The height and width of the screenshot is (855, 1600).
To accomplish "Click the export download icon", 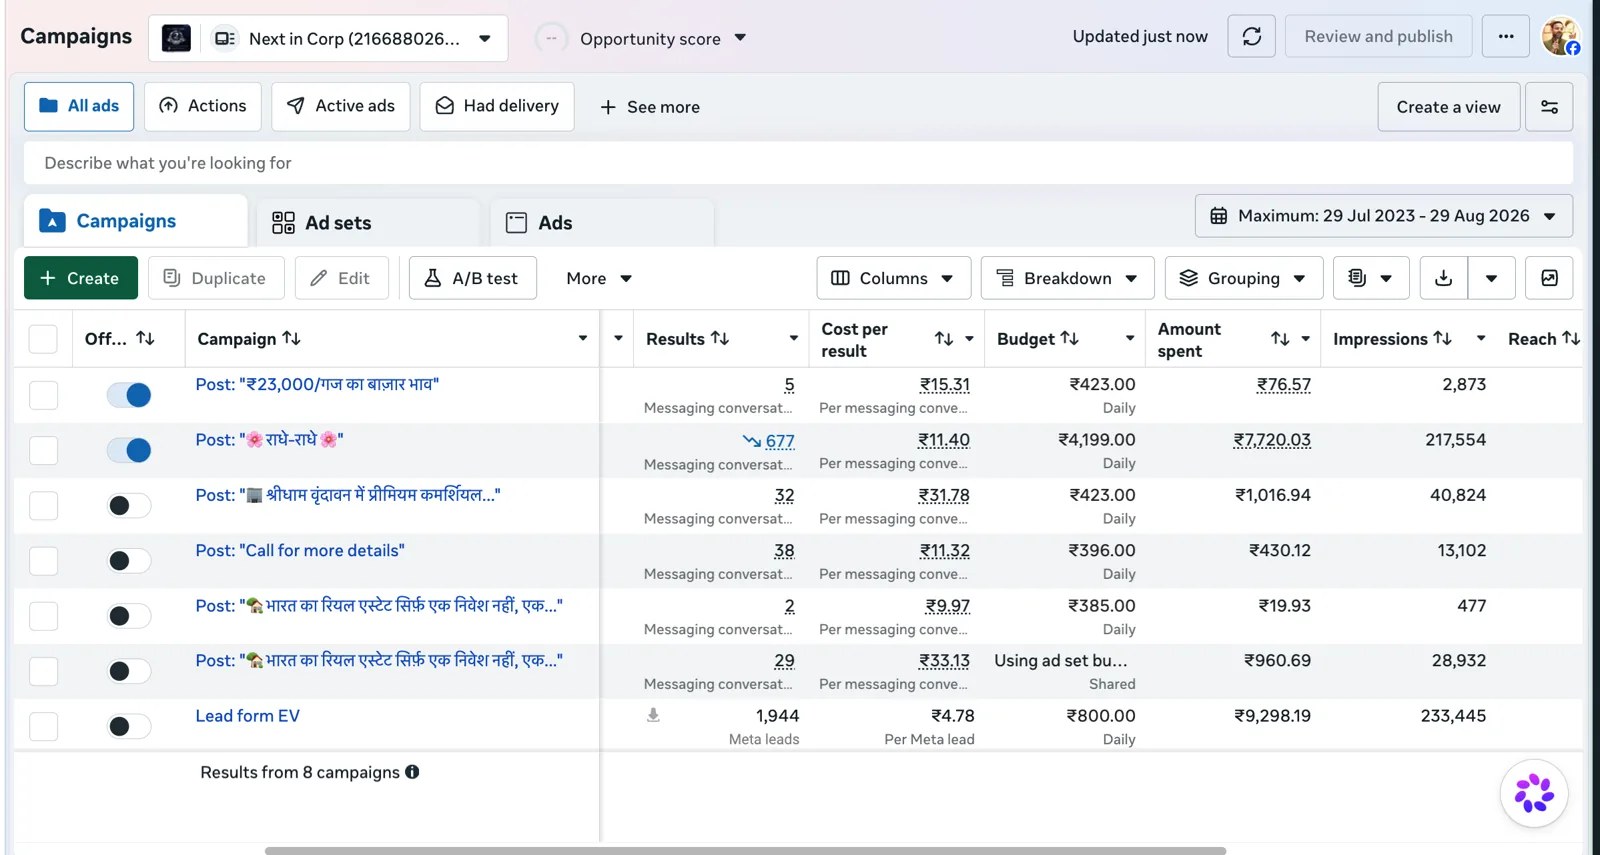I will coord(1443,278).
